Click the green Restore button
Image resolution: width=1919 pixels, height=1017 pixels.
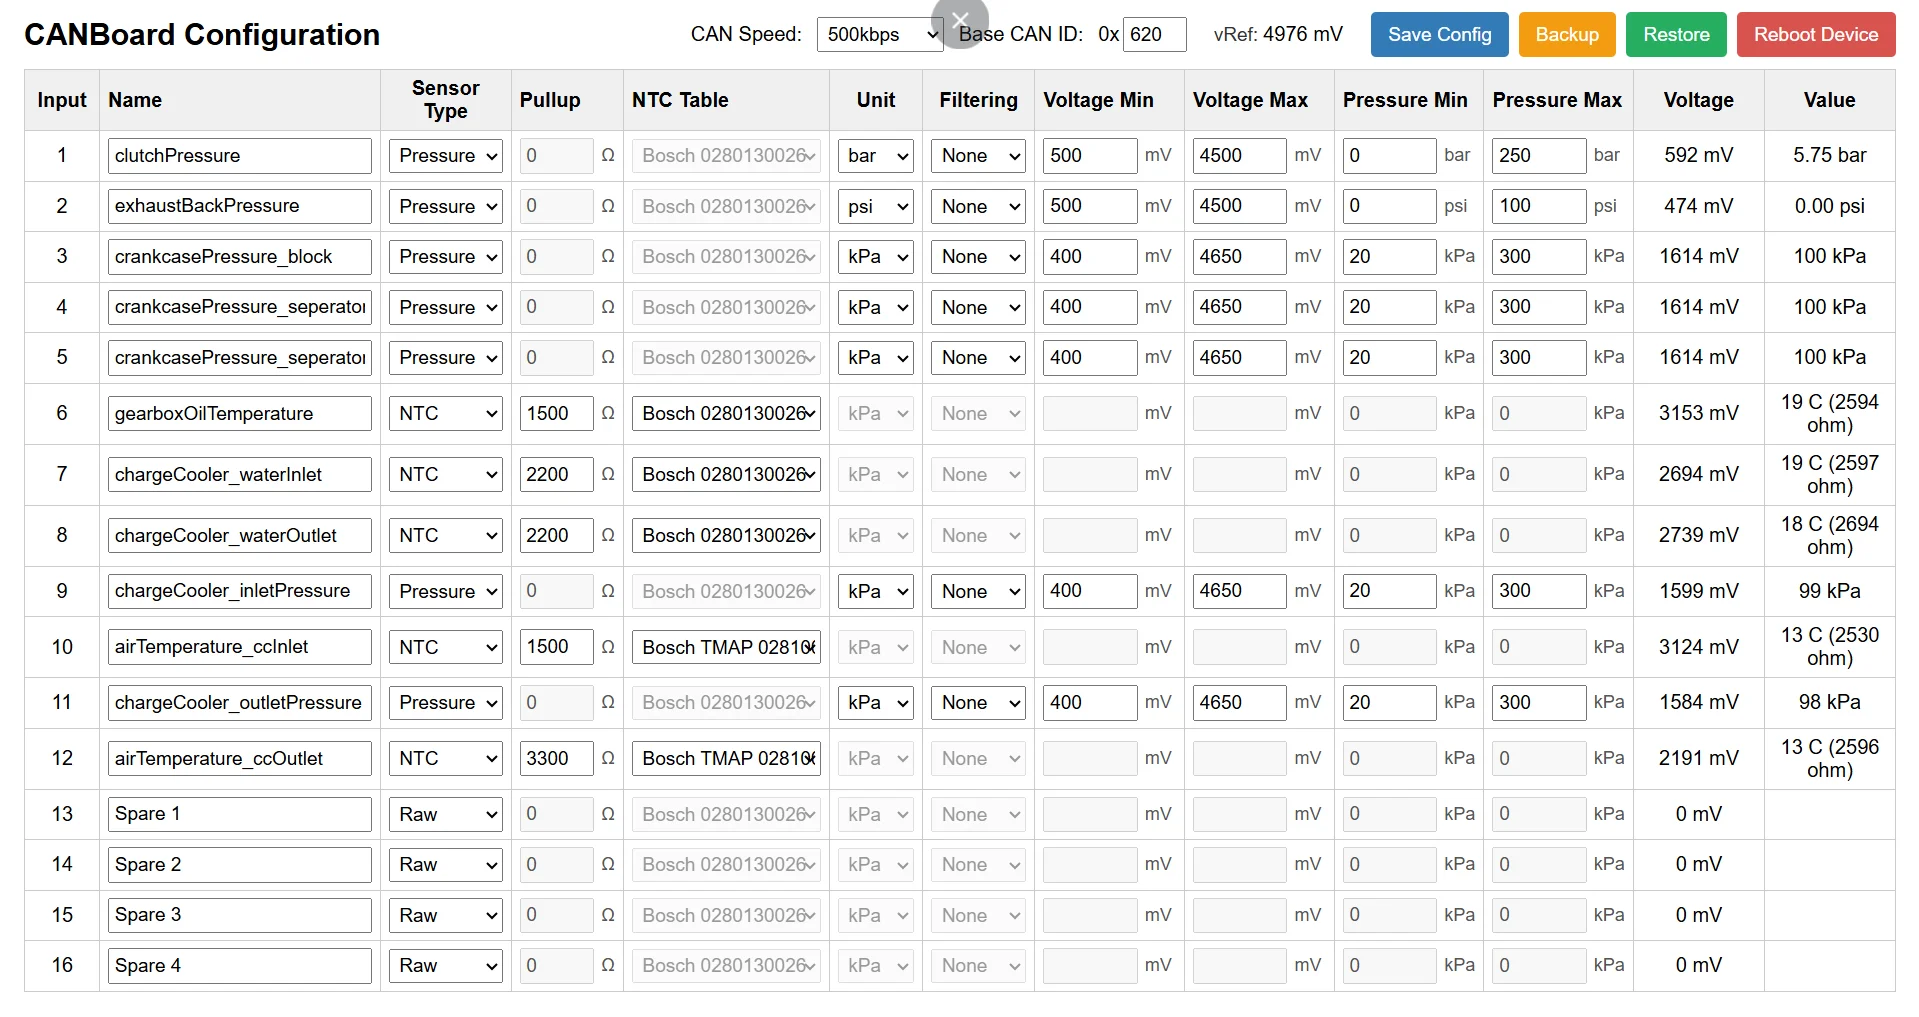(x=1676, y=34)
